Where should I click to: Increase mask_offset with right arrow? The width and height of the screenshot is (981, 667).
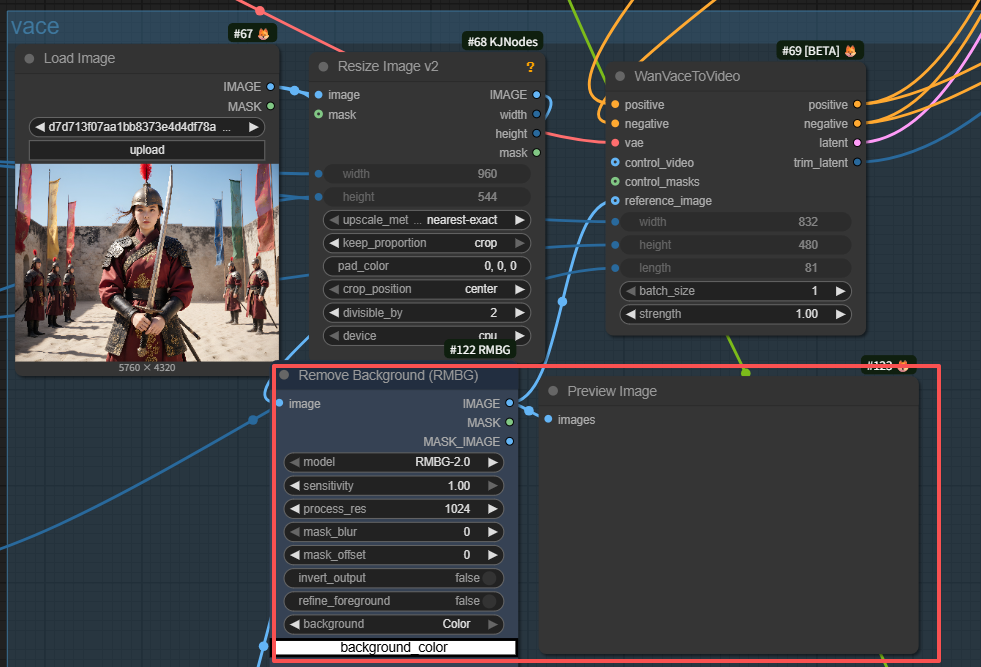(493, 555)
